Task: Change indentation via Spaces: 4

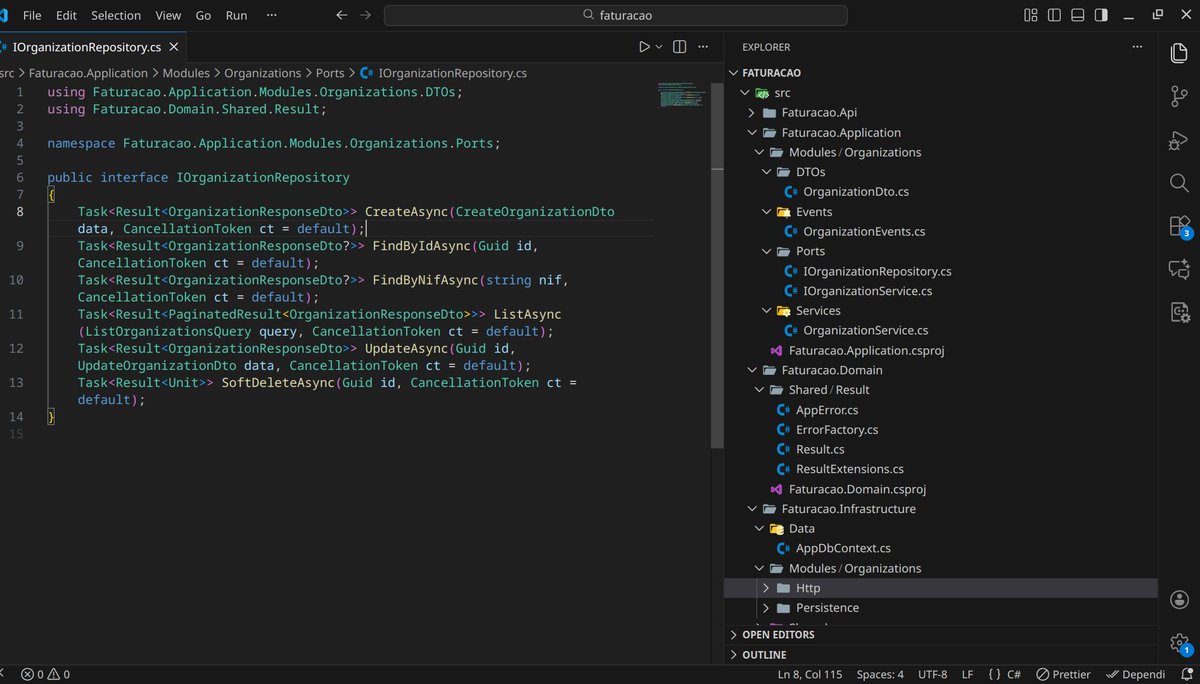Action: coord(880,674)
